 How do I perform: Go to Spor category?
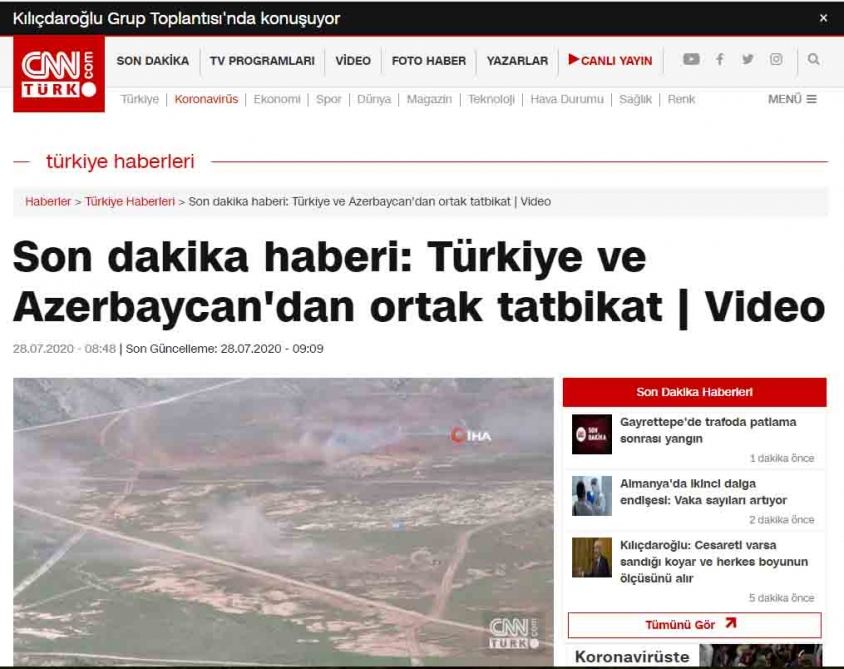pos(328,99)
